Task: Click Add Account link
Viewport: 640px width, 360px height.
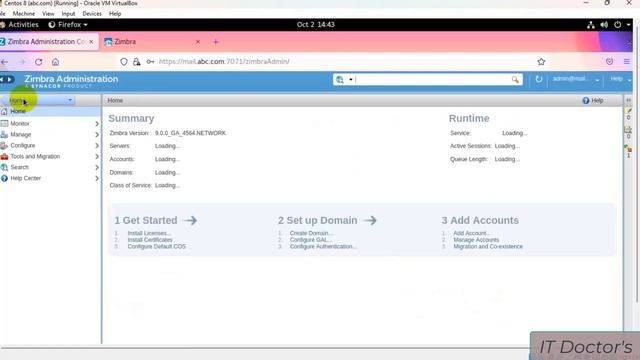Action: coord(471,233)
